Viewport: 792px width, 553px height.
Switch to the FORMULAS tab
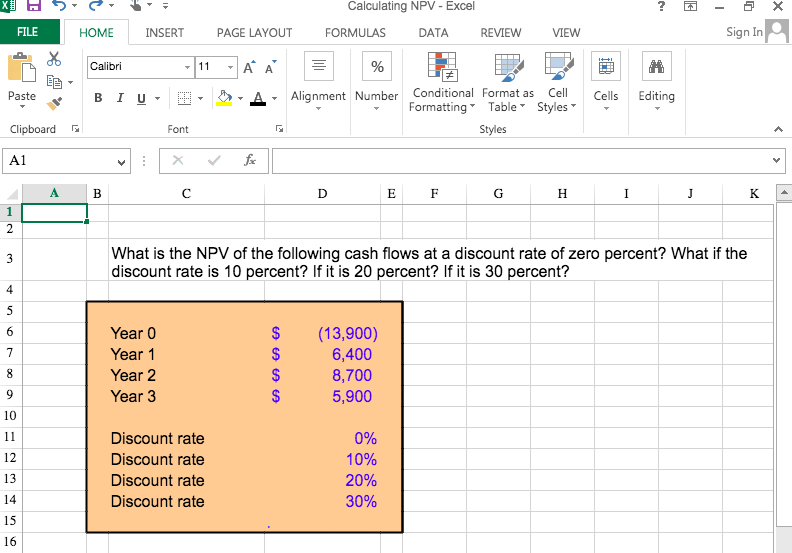pyautogui.click(x=355, y=33)
